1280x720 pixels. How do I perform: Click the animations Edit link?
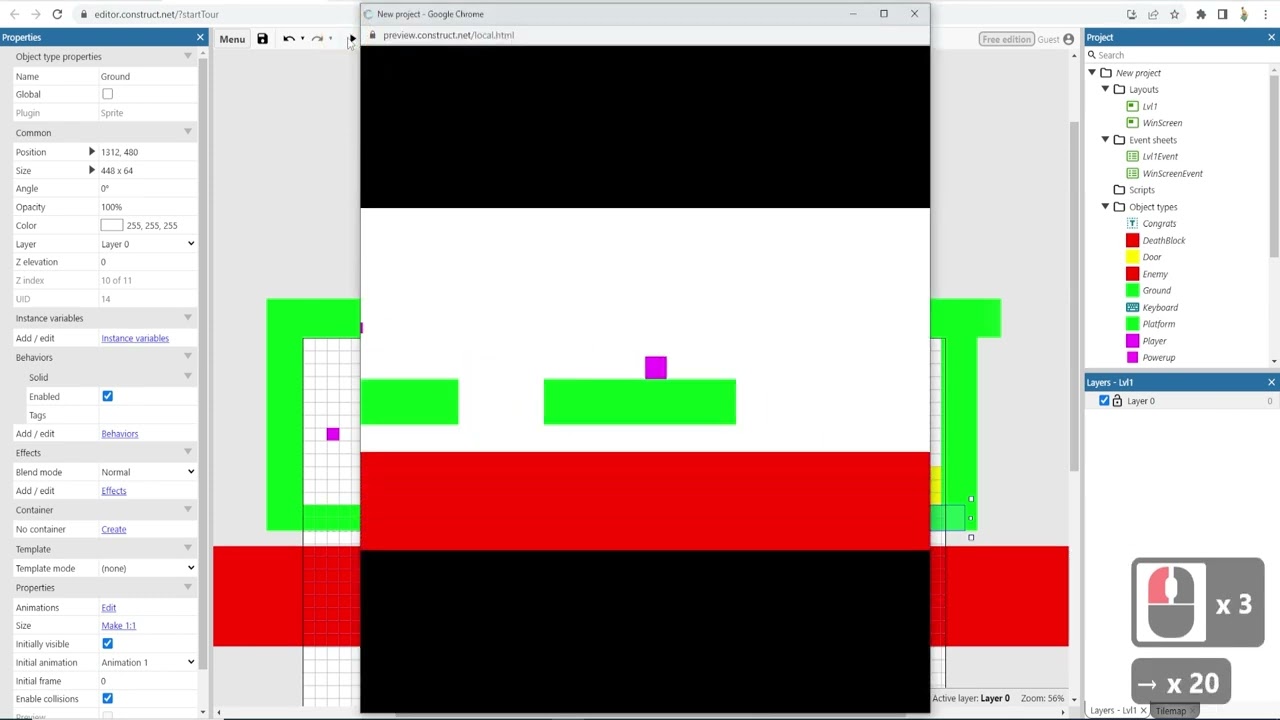pos(108,608)
